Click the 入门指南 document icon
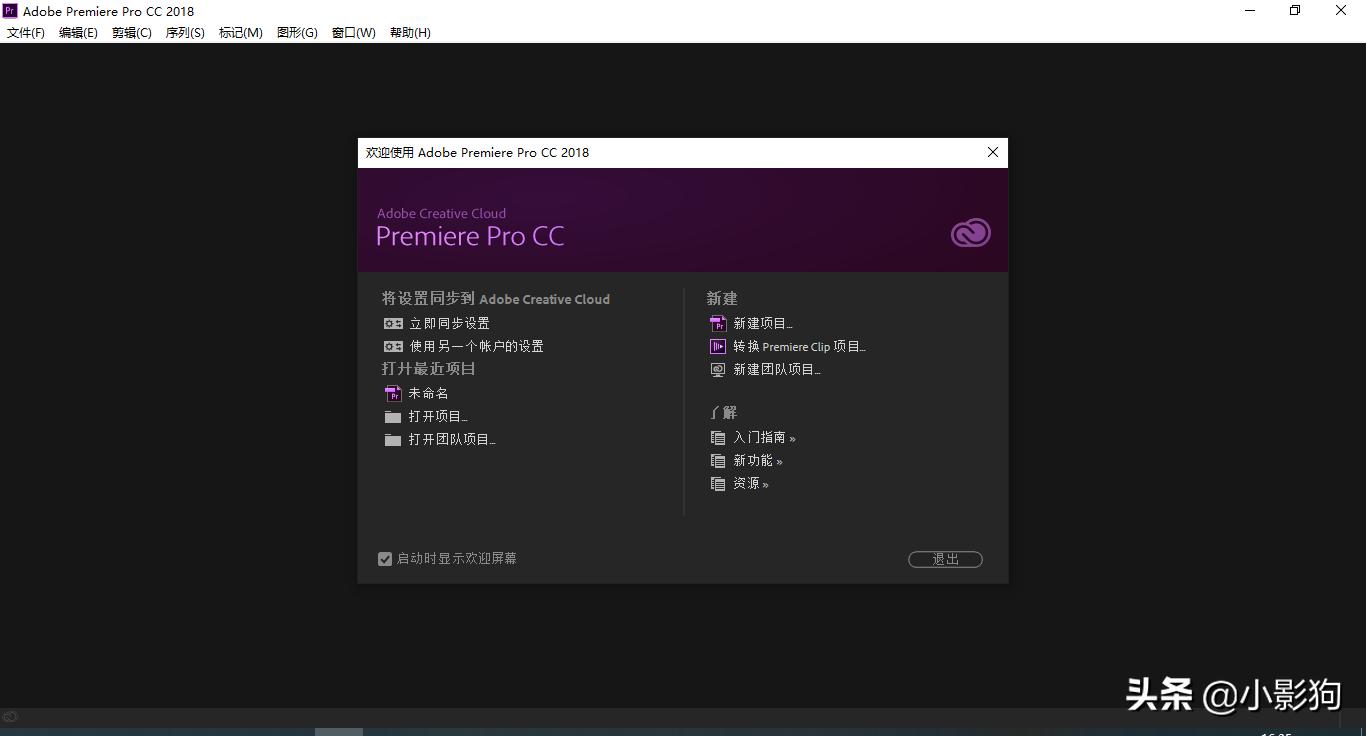Screen dimensions: 1366x736 717,437
